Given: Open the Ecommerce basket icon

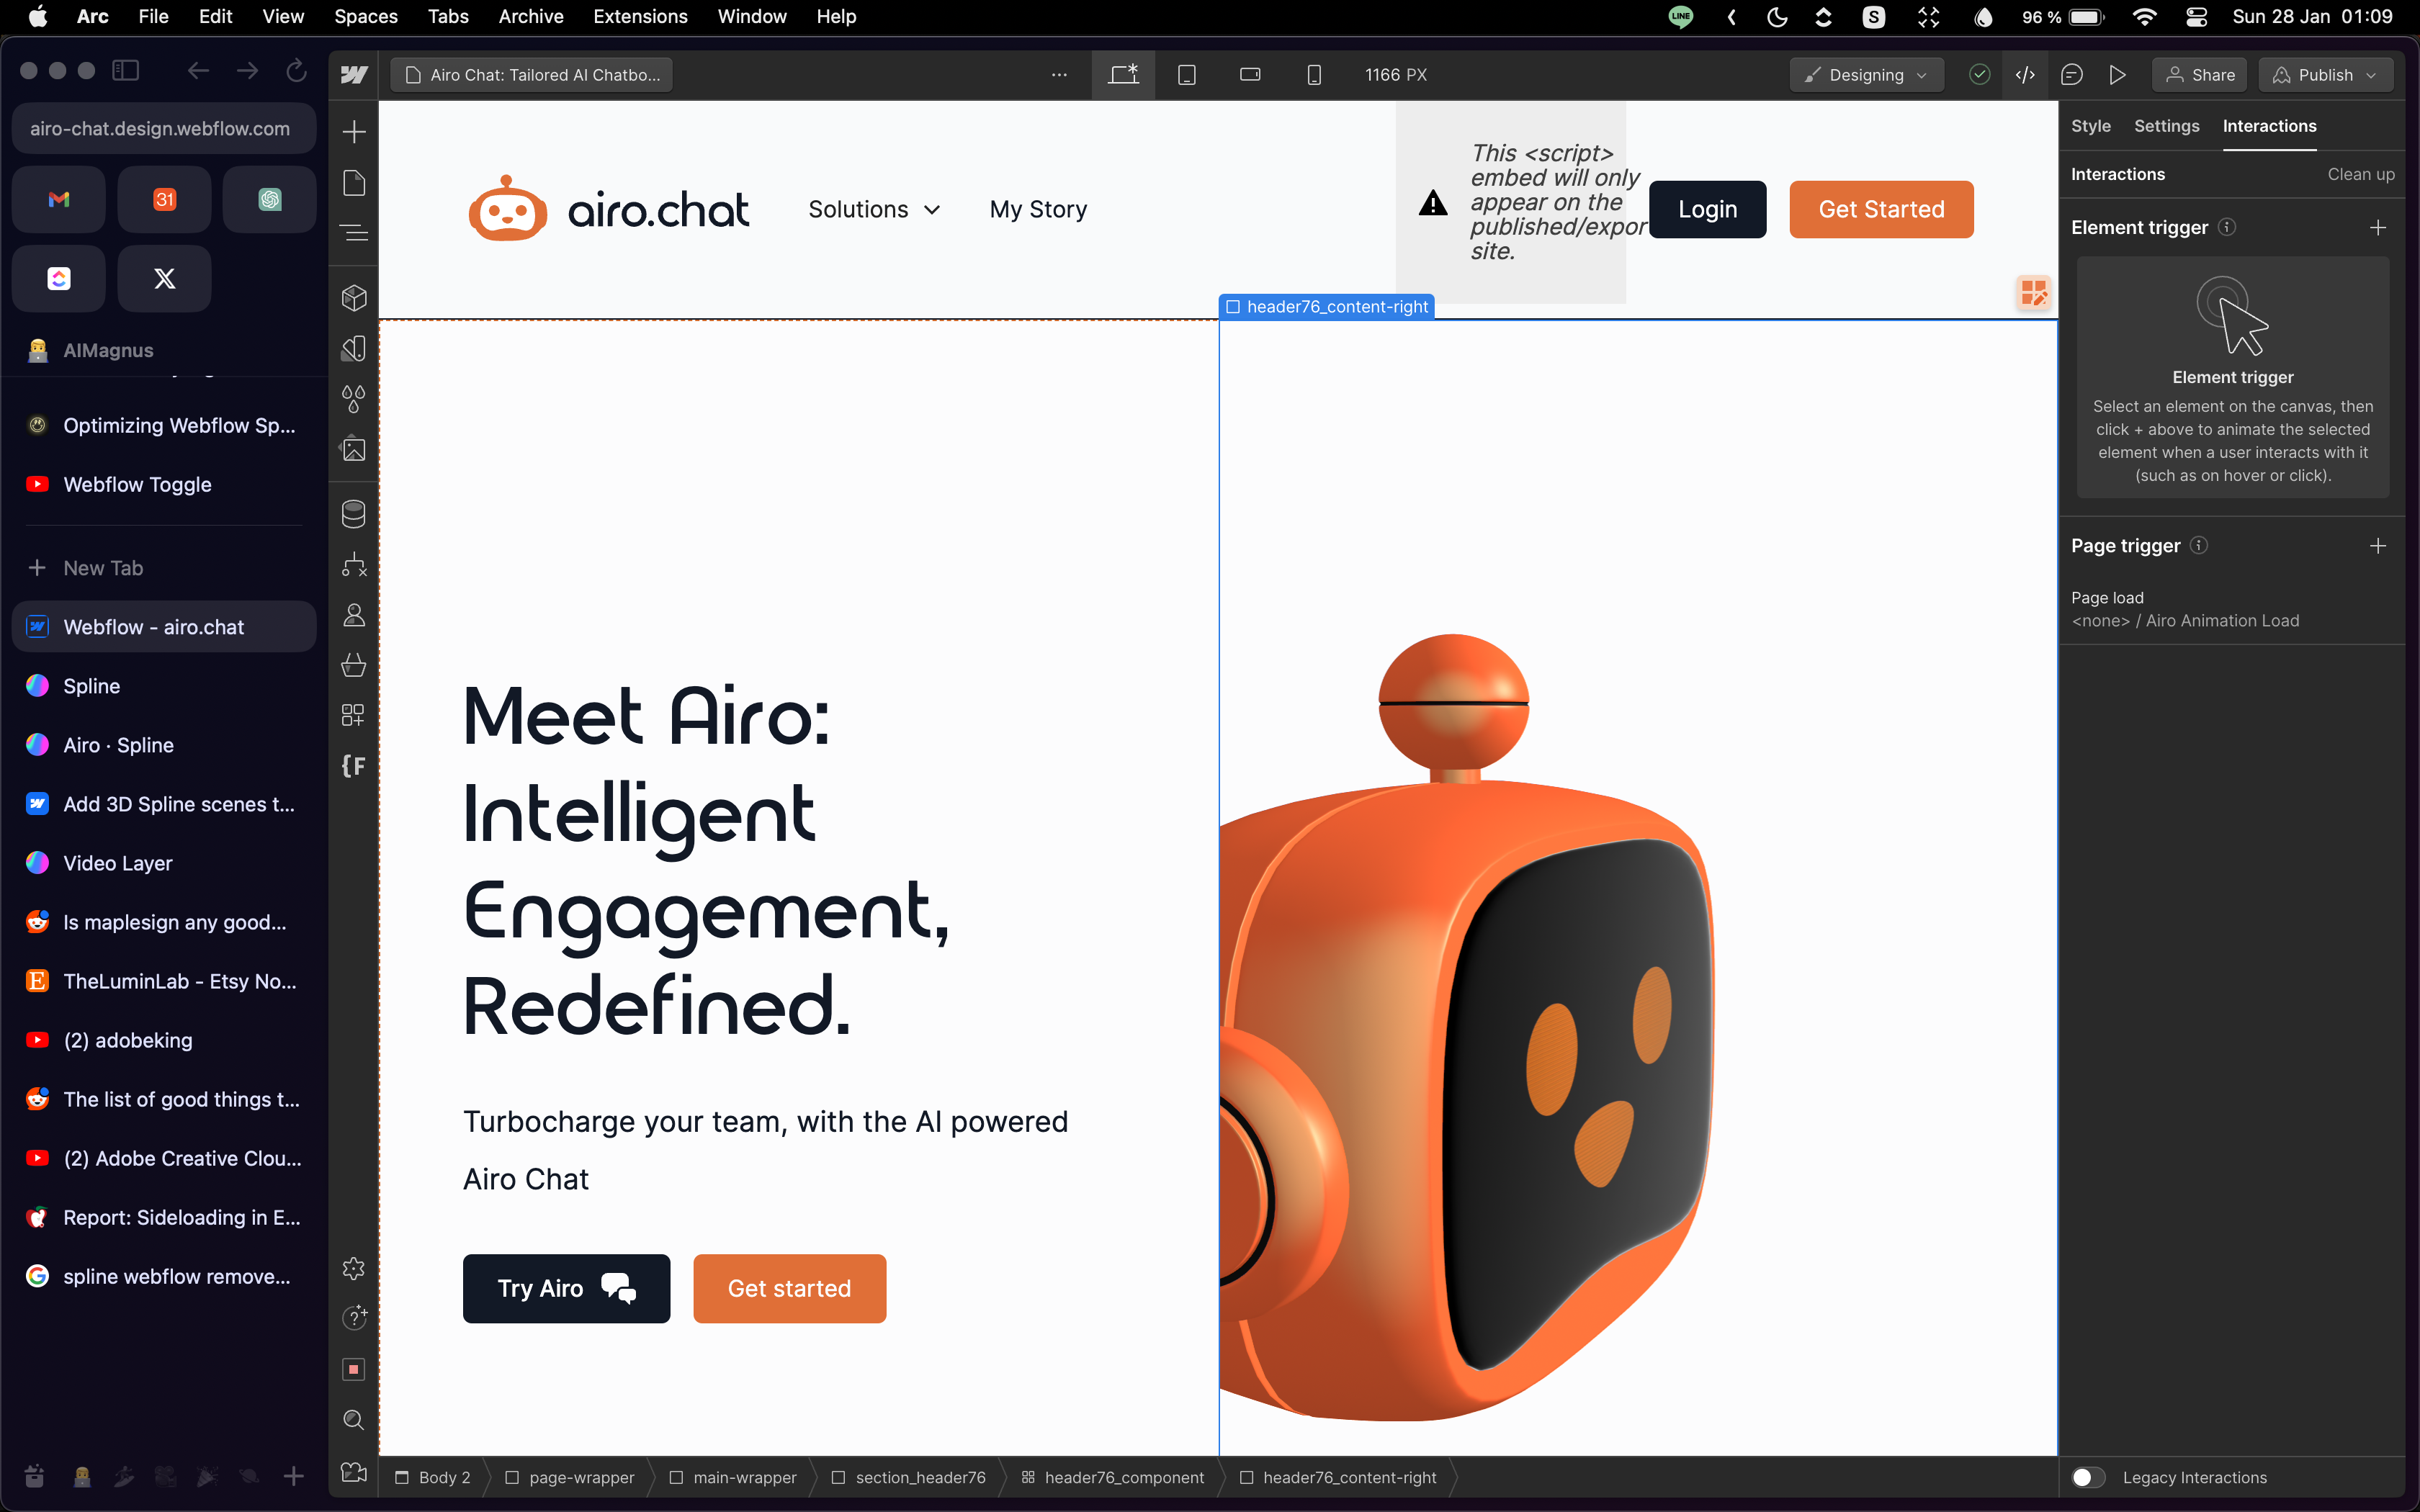Looking at the screenshot, I should point(354,665).
